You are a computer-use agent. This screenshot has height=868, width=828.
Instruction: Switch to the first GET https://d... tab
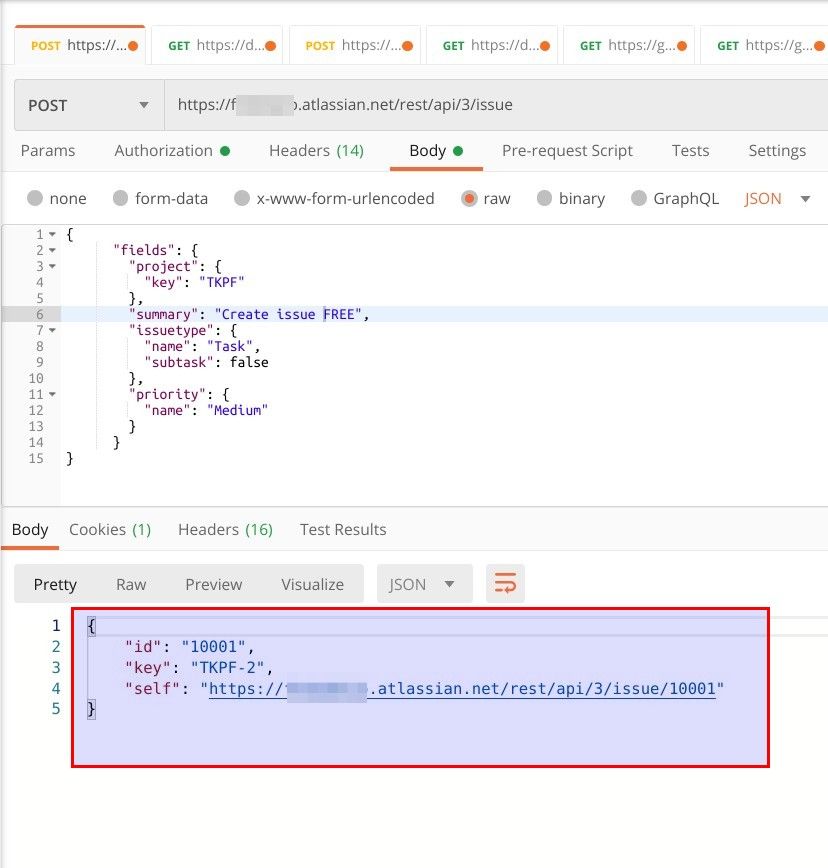tap(217, 45)
